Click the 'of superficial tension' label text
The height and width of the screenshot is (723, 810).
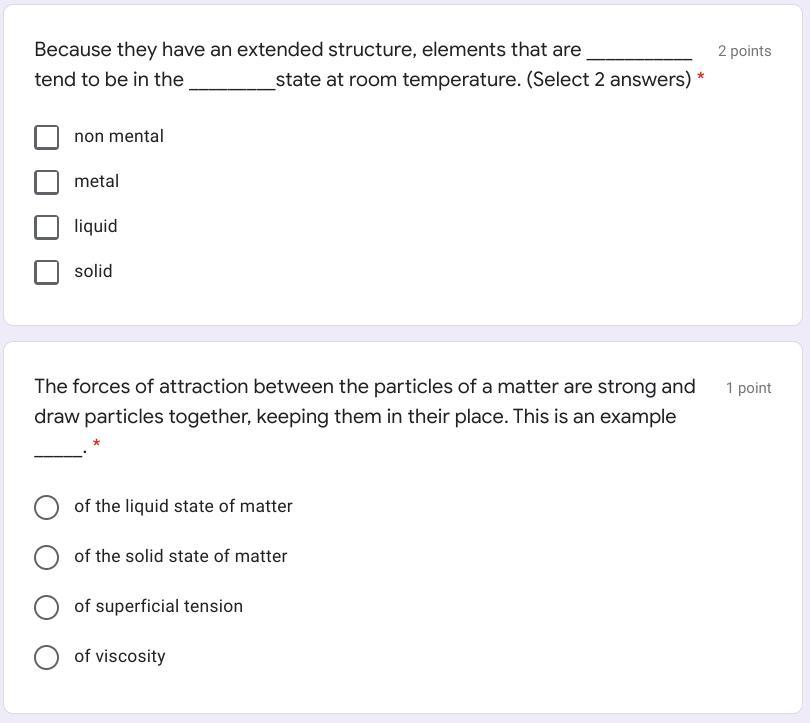pos(158,606)
